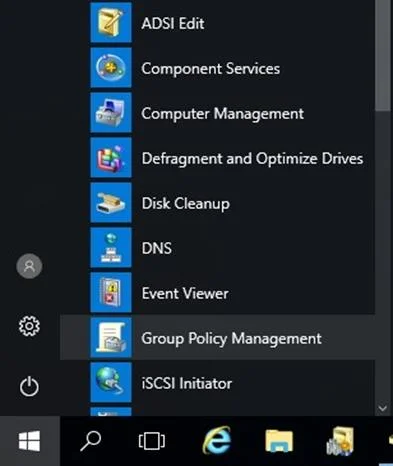This screenshot has width=393, height=466.
Task: Click the Defragment and Optimize Drives icon
Action: point(111,158)
